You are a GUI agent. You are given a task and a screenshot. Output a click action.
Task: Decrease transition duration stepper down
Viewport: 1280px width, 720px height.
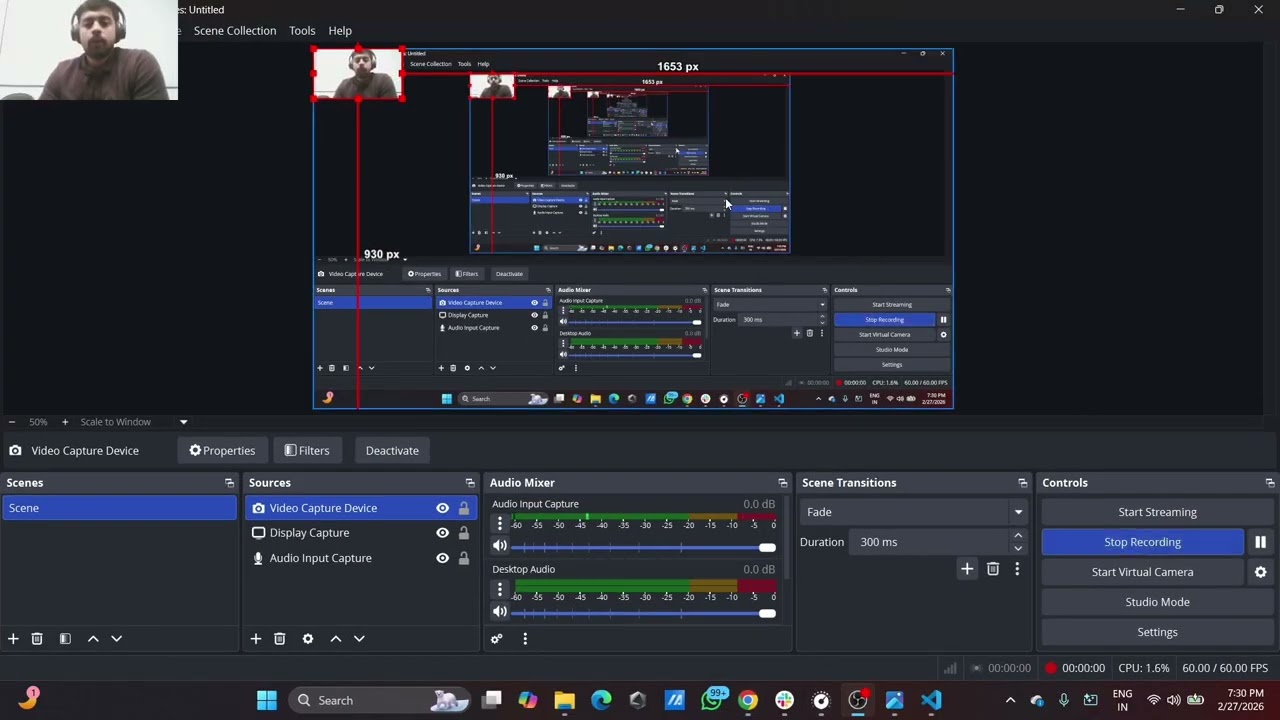point(1018,548)
